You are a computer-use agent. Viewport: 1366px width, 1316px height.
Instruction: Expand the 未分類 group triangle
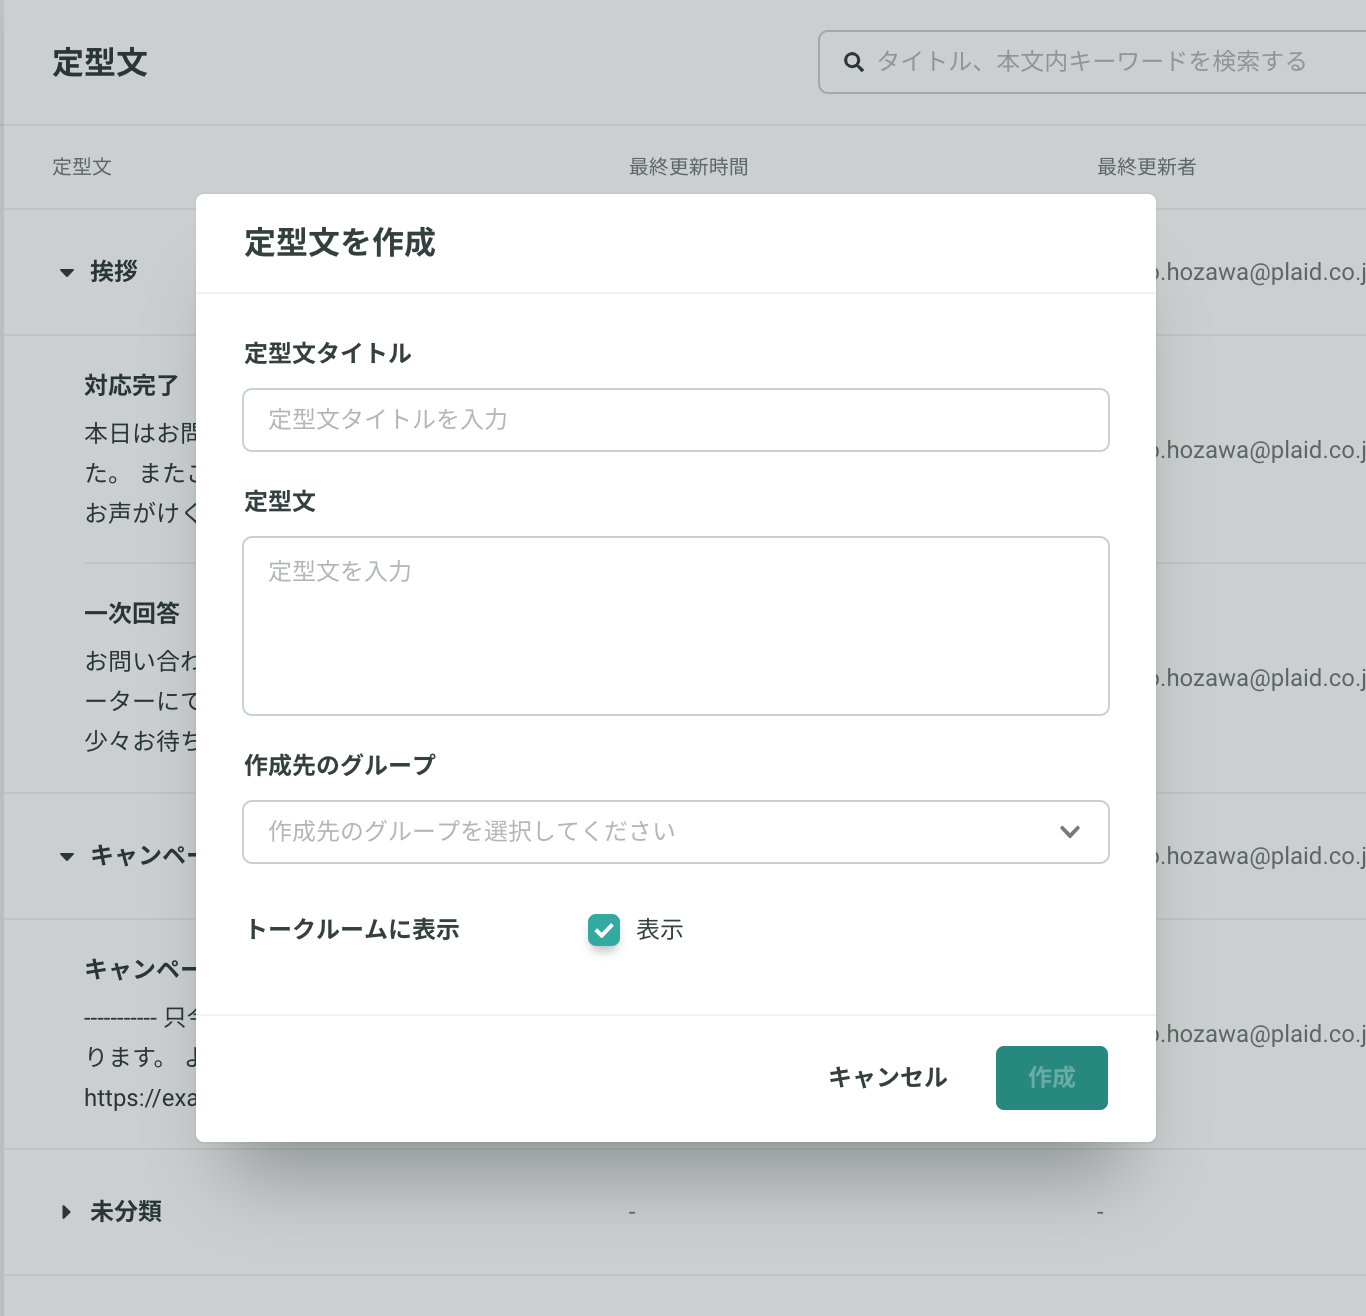click(66, 1212)
